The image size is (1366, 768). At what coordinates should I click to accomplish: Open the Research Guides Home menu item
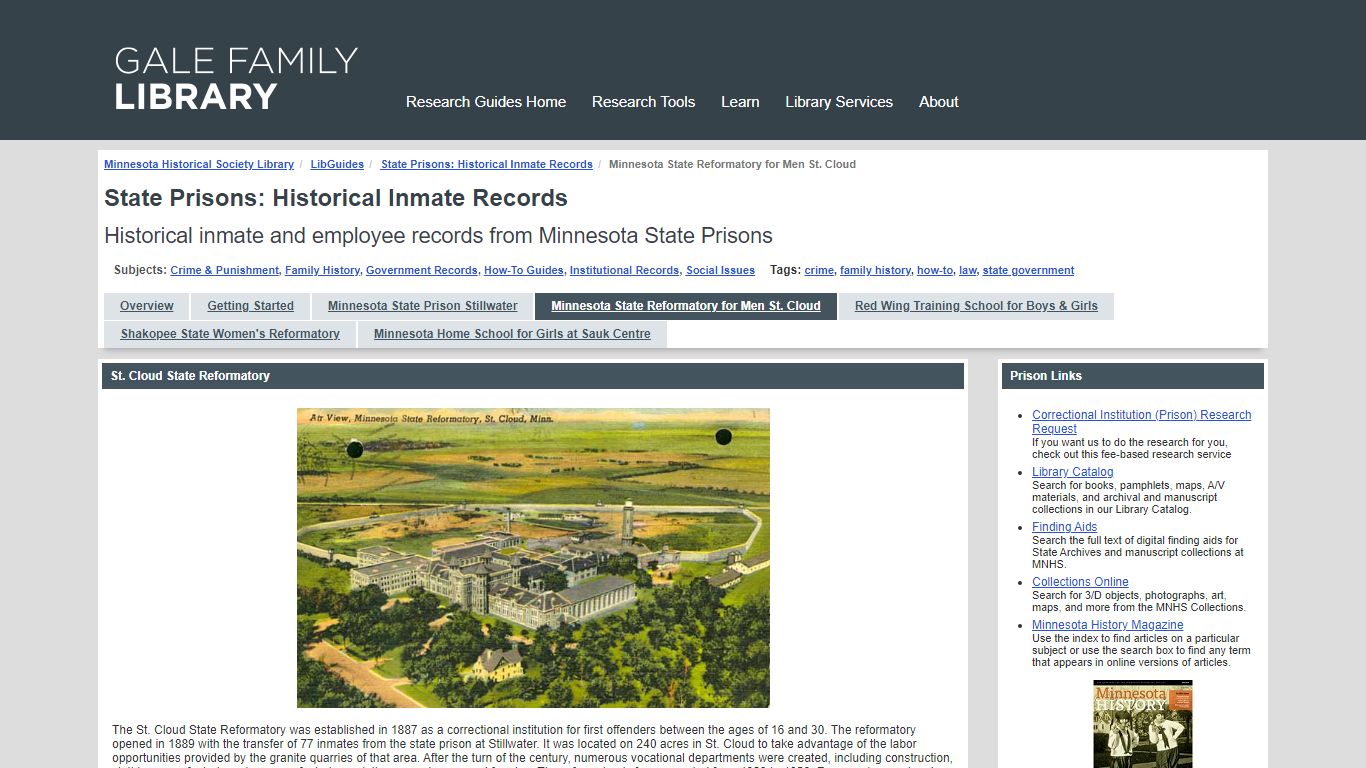[x=485, y=101]
